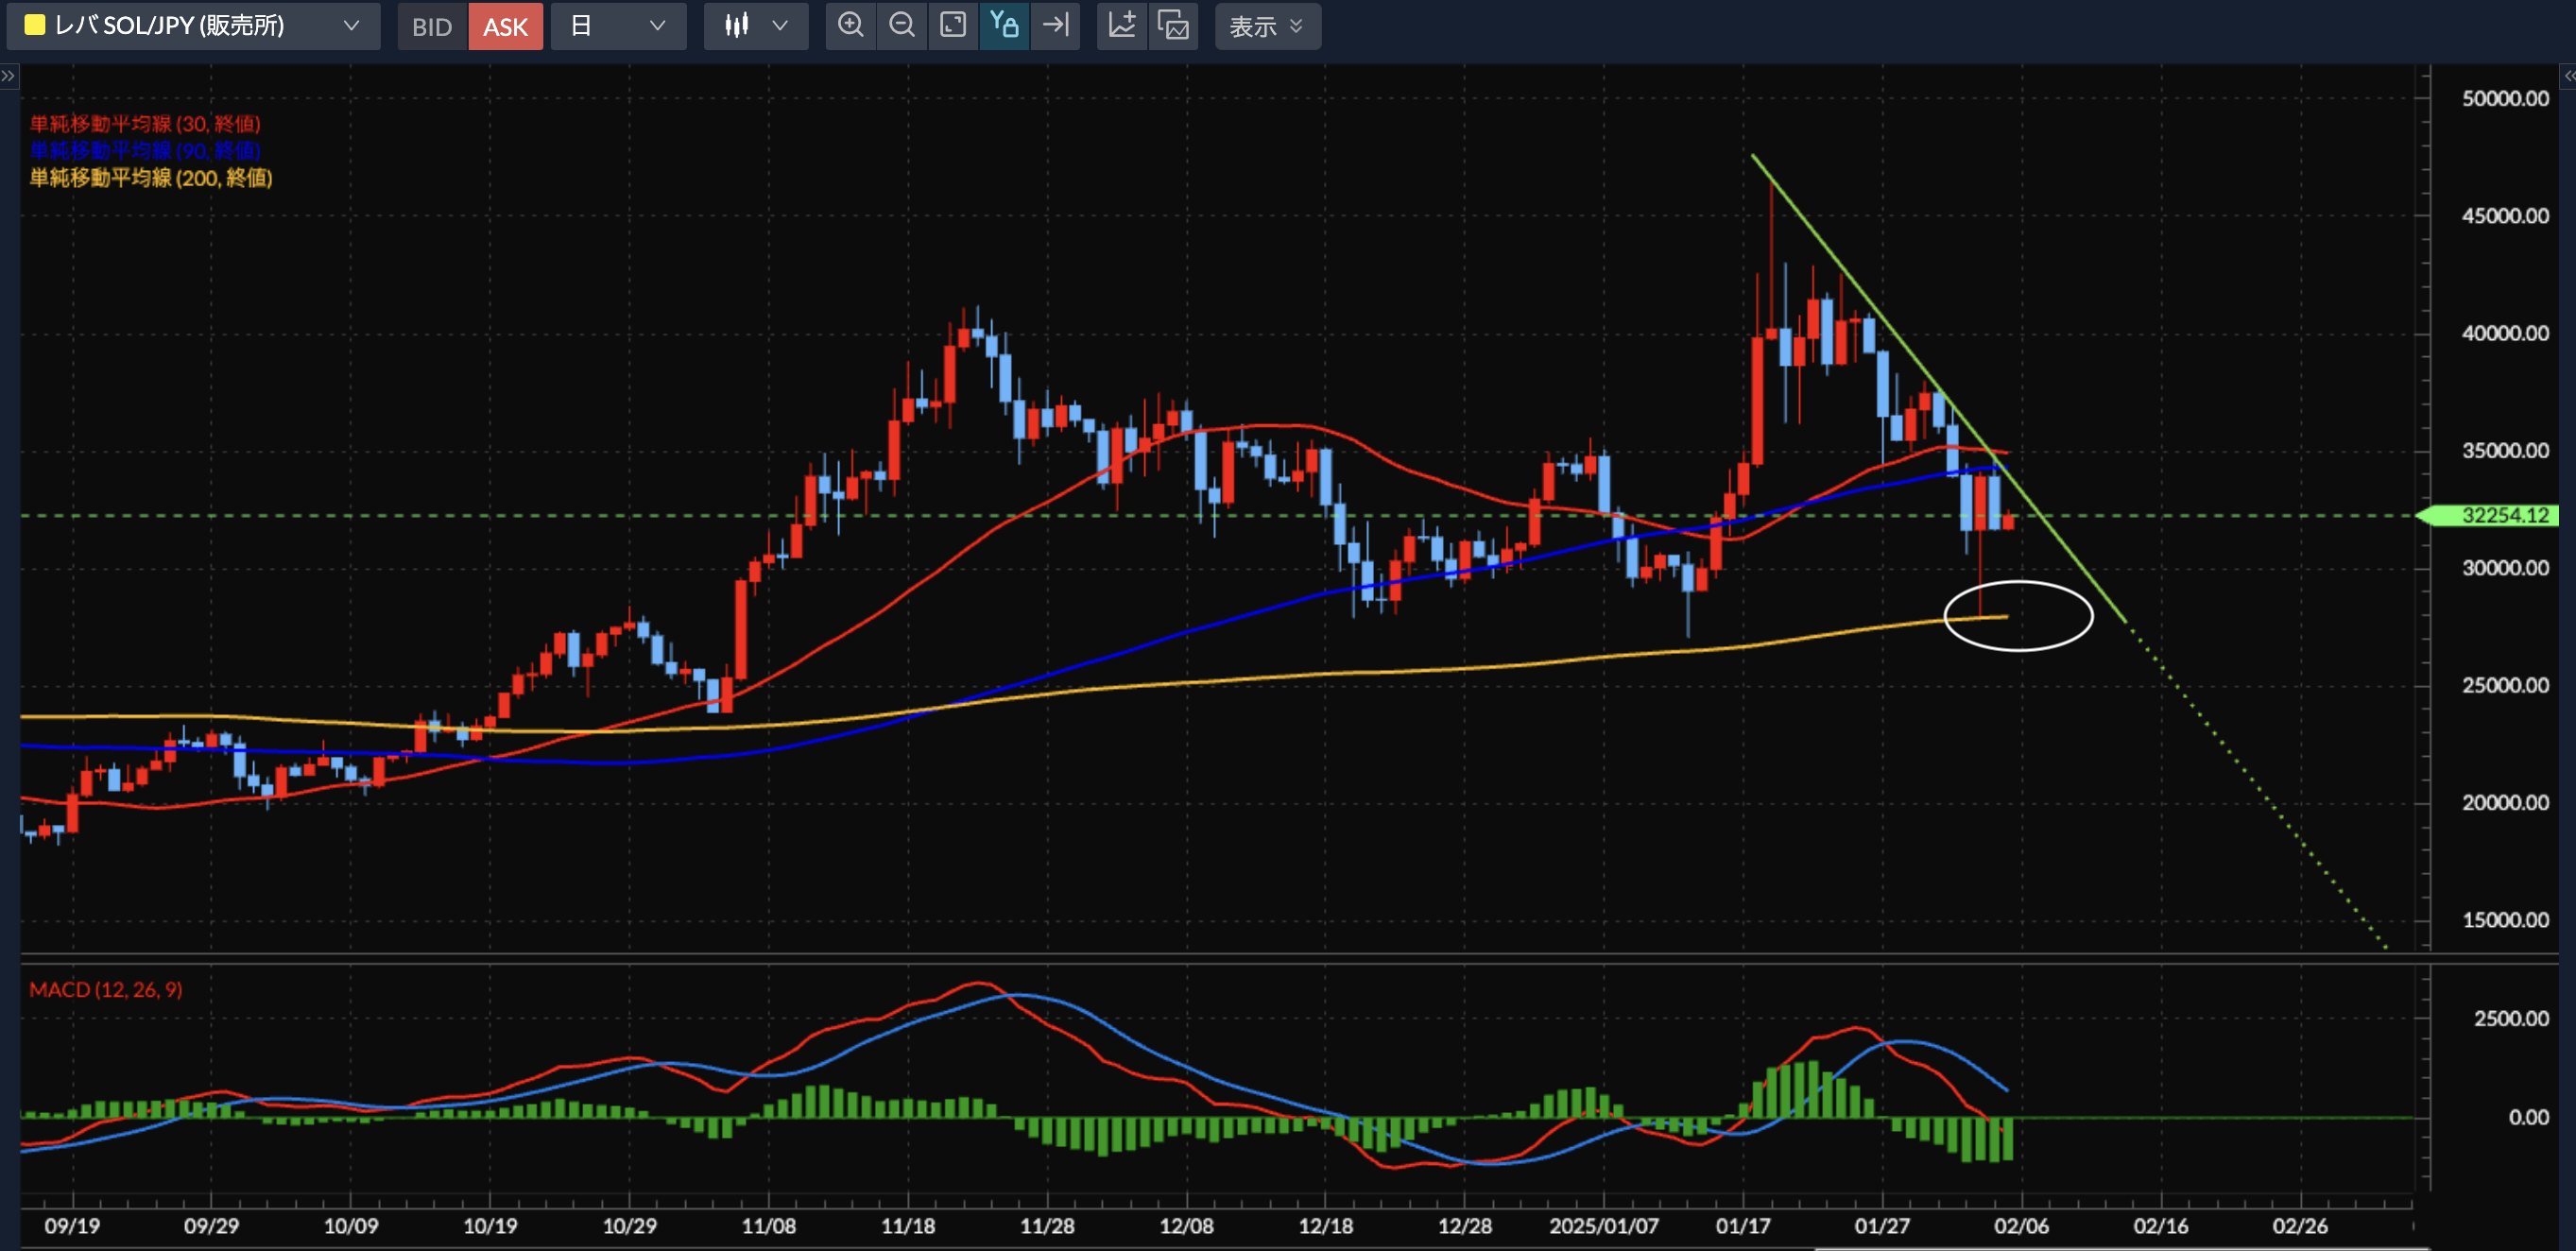Select the 単純移動平均線 (90, 終値) indicator label
The height and width of the screenshot is (1251, 2576).
[x=145, y=151]
